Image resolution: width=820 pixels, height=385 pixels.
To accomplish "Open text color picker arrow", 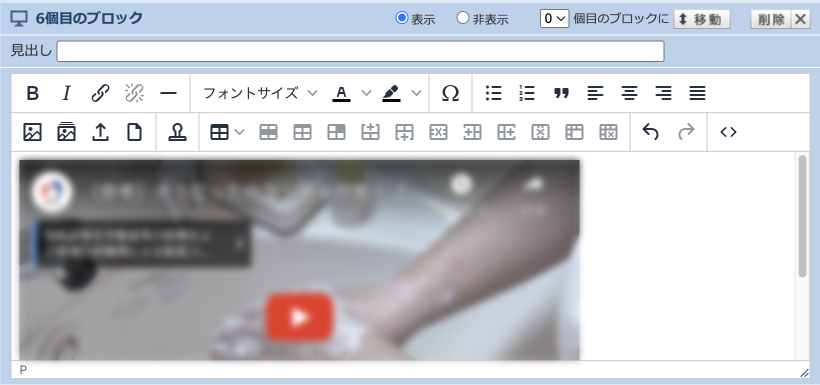I will click(366, 94).
